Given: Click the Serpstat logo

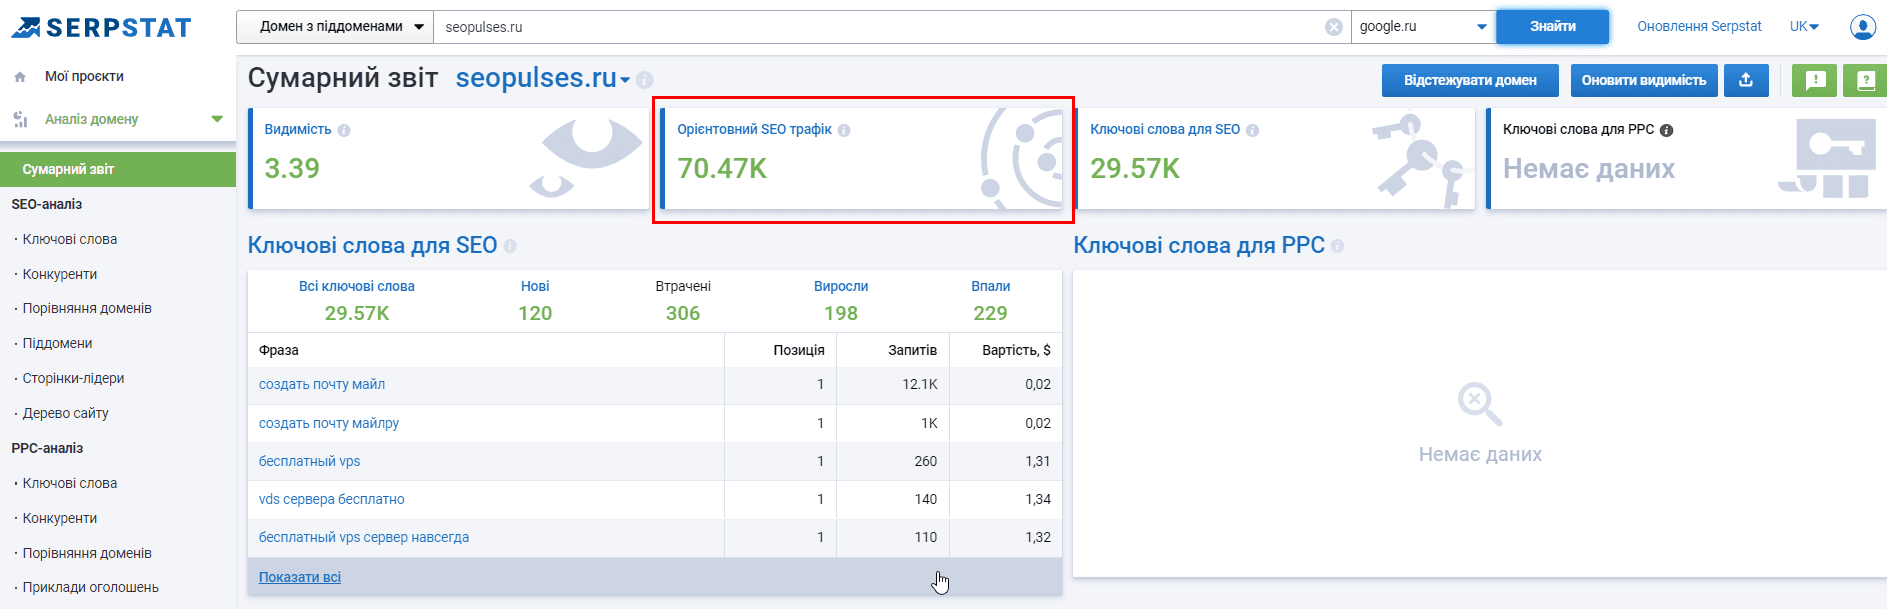Looking at the screenshot, I should click(x=101, y=27).
